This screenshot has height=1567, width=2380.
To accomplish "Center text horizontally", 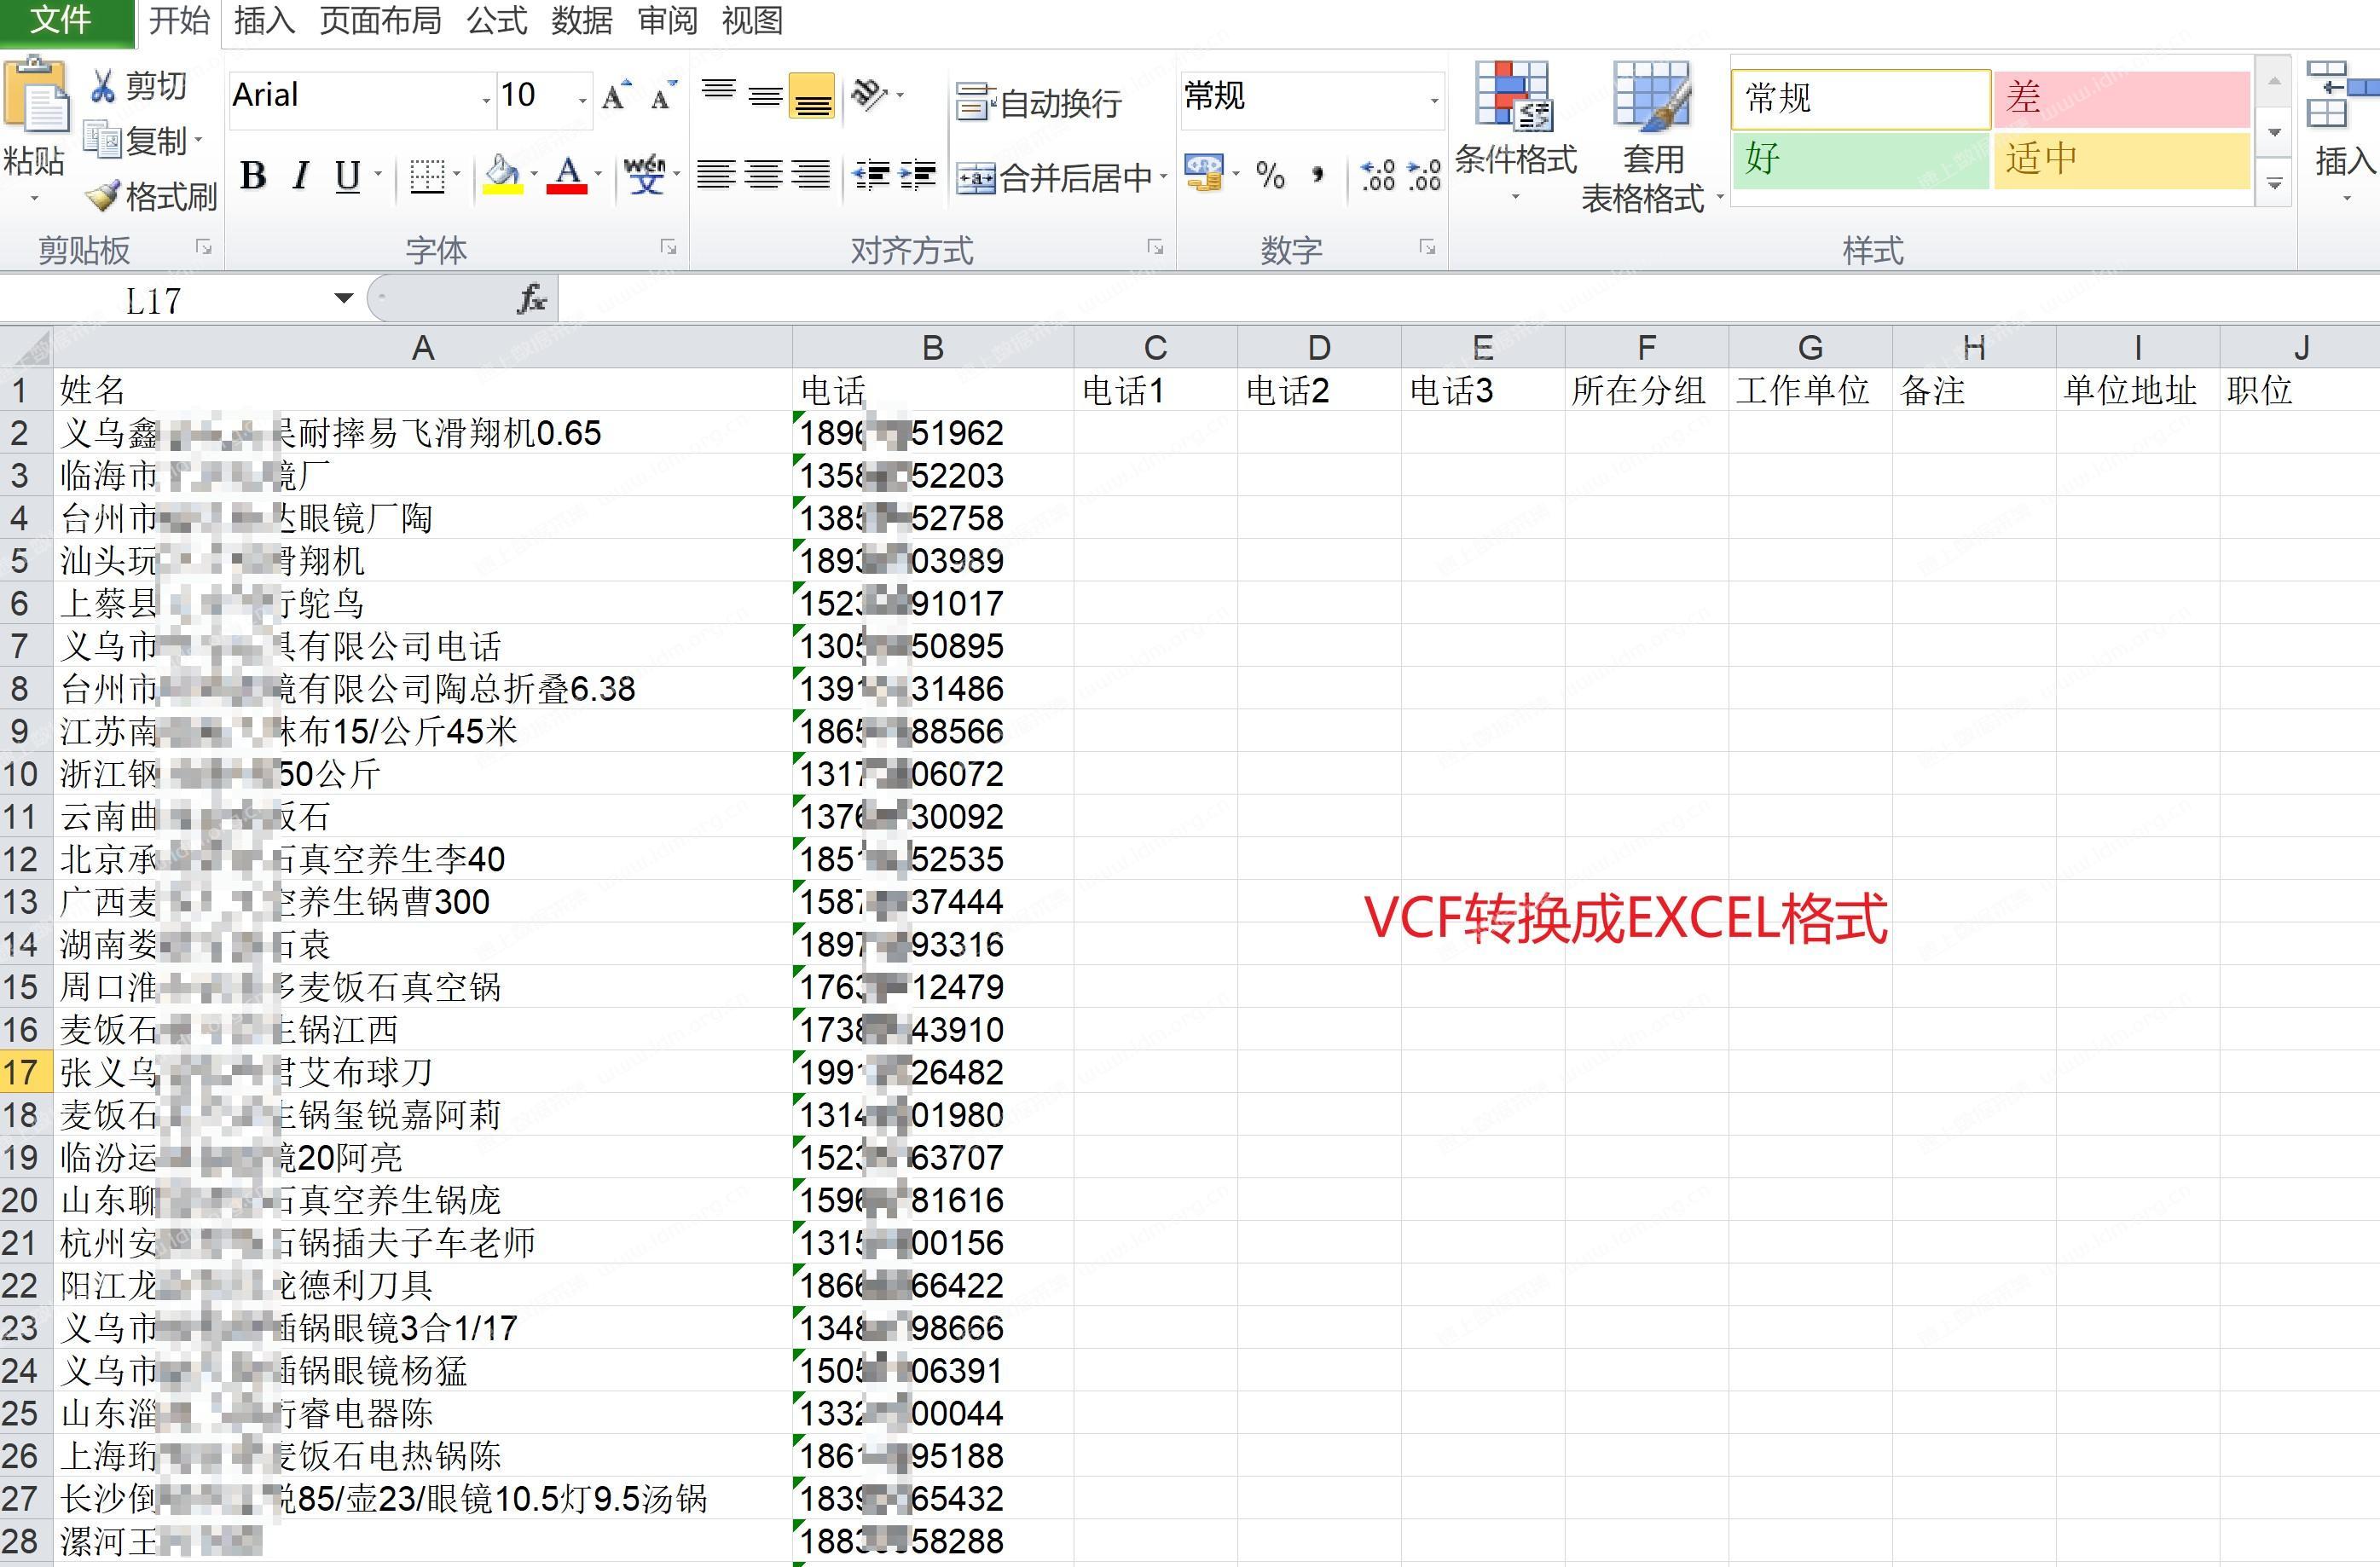I will pyautogui.click(x=764, y=175).
